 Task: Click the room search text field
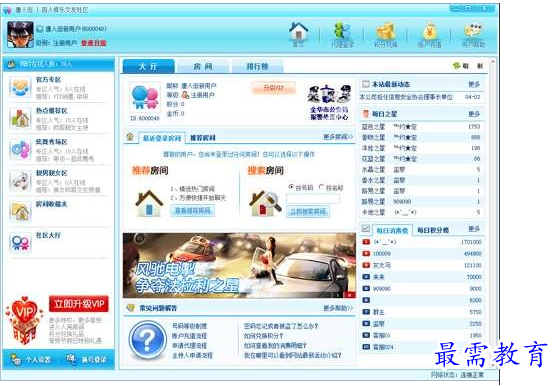tap(312, 199)
